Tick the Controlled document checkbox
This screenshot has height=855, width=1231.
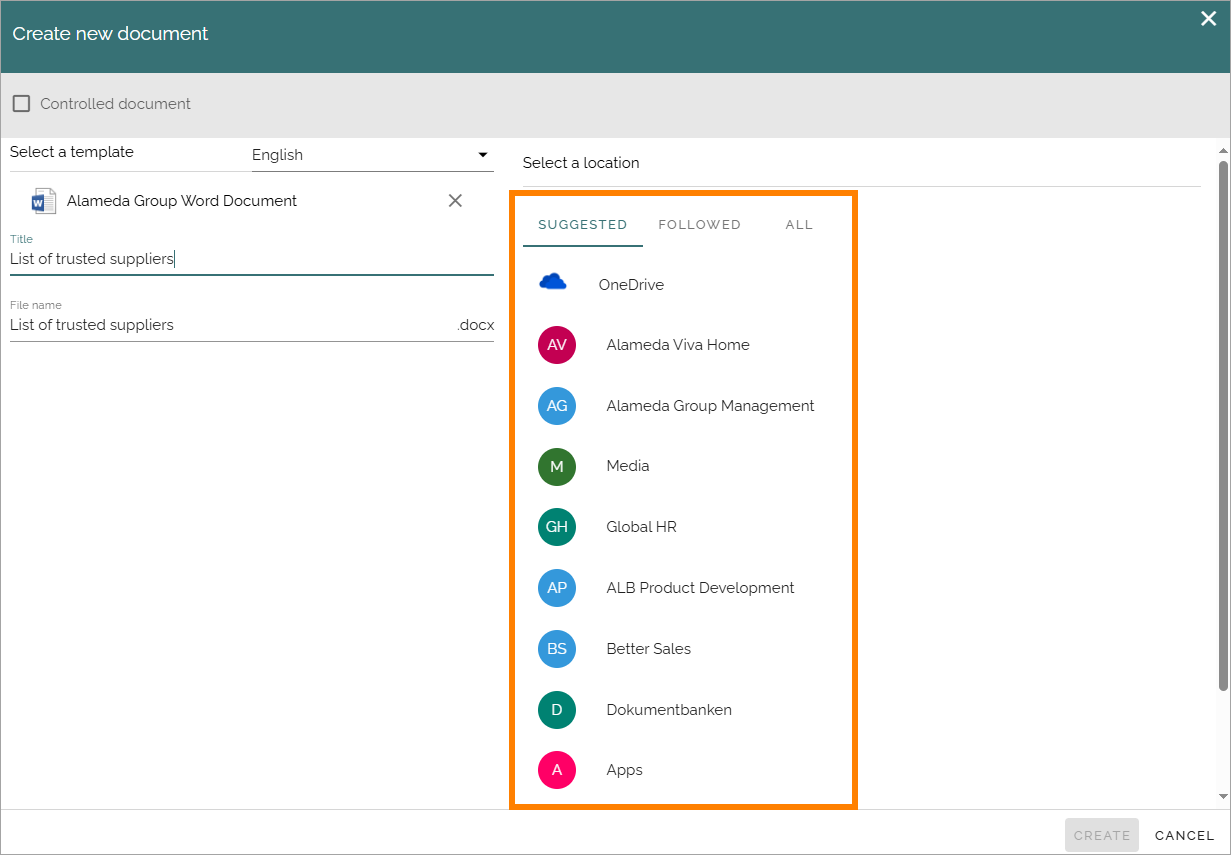[x=21, y=104]
